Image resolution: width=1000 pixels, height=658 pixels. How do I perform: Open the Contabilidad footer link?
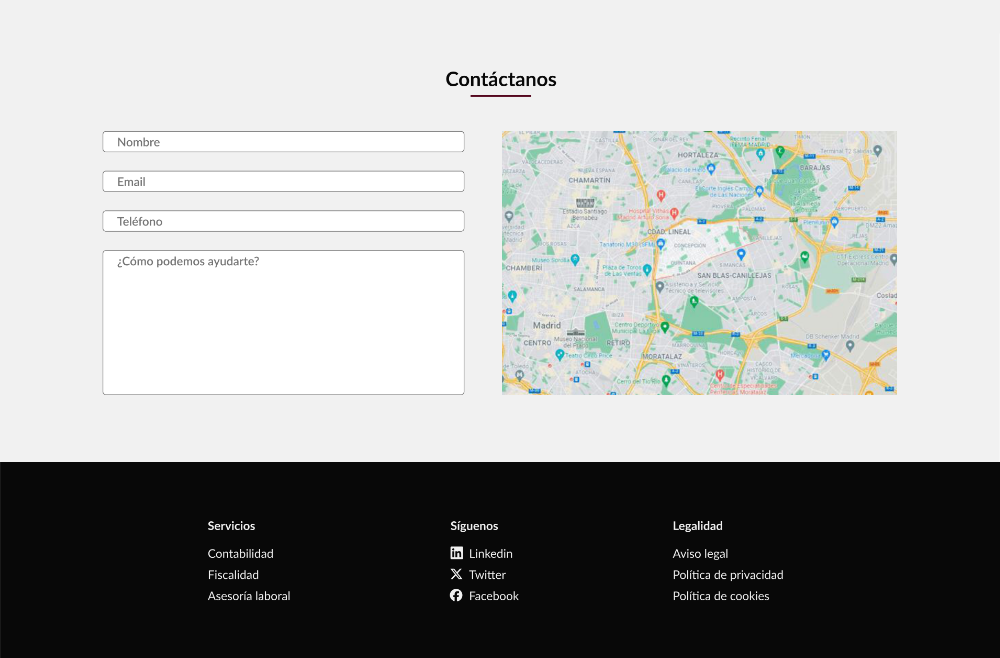[x=240, y=553]
